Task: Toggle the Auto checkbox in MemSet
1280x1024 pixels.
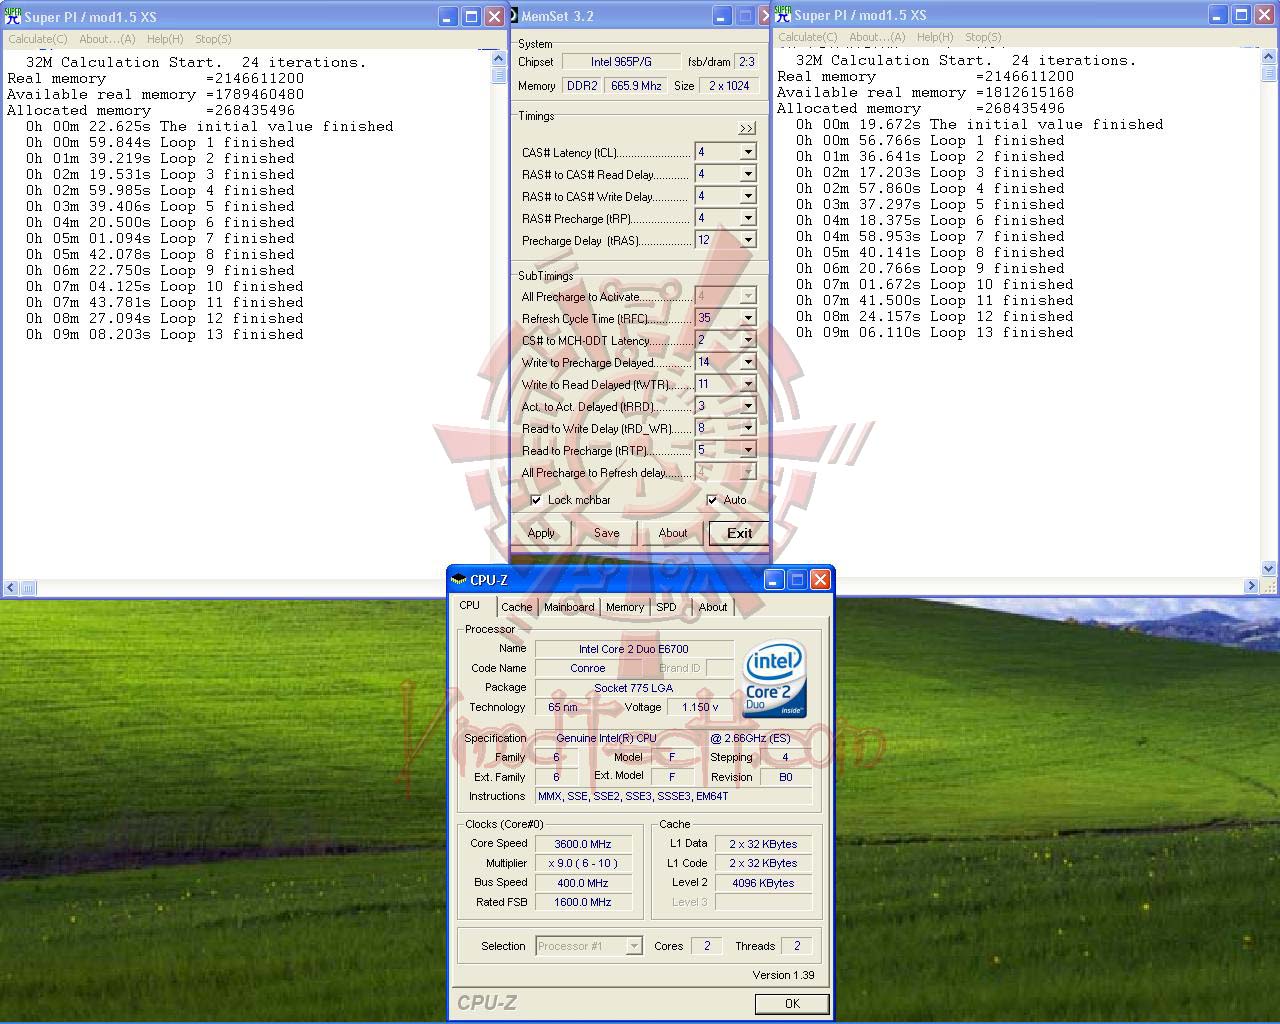Action: pos(712,500)
